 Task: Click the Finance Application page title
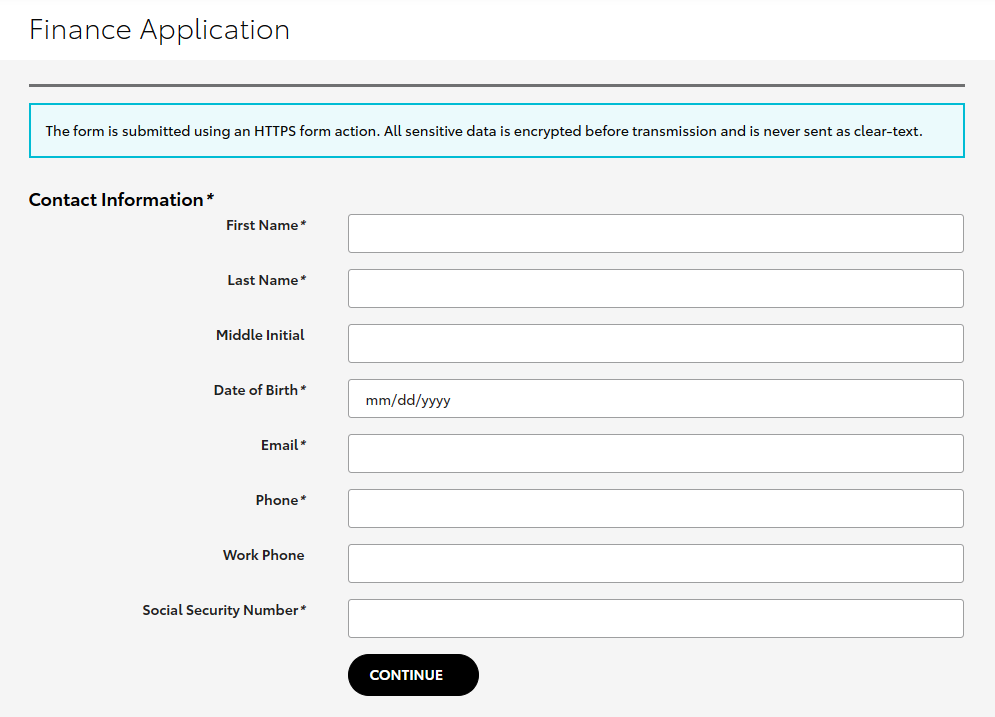click(x=159, y=30)
